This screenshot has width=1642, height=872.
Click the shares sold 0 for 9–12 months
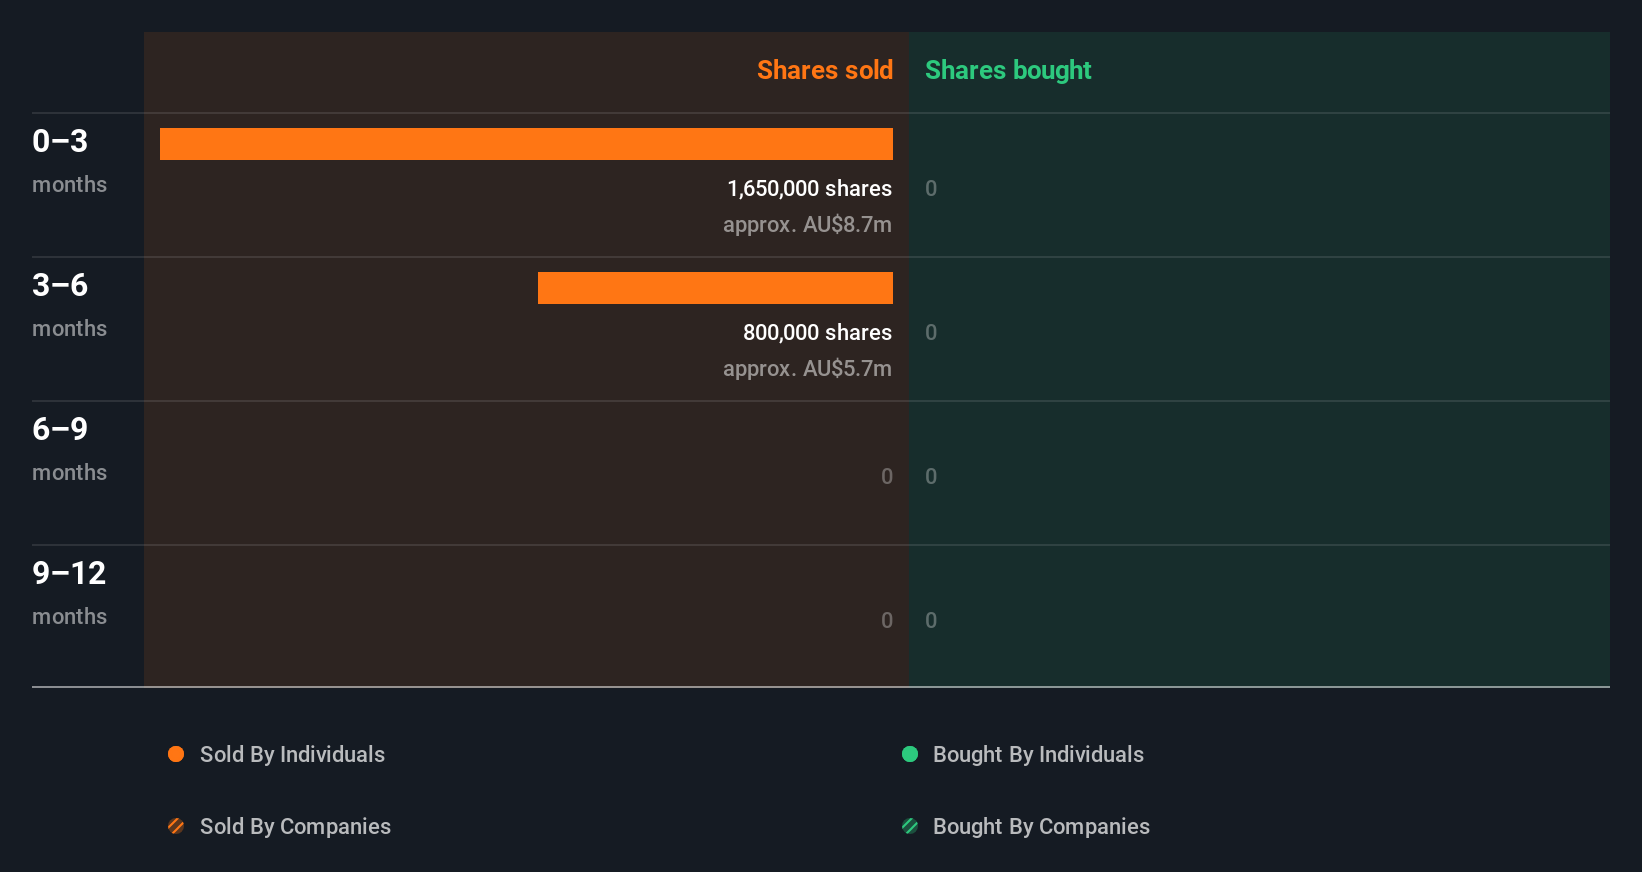pyautogui.click(x=887, y=620)
